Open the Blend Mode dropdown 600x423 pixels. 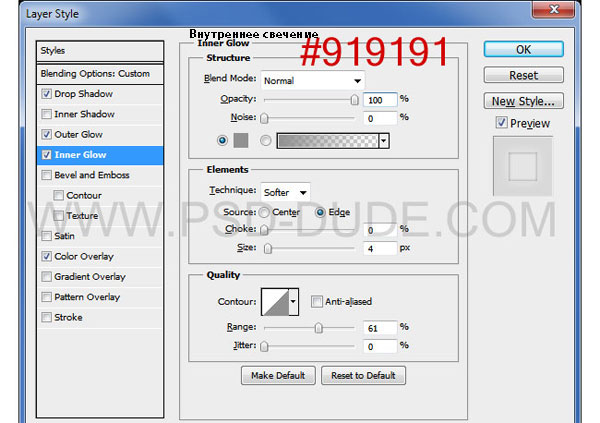313,80
